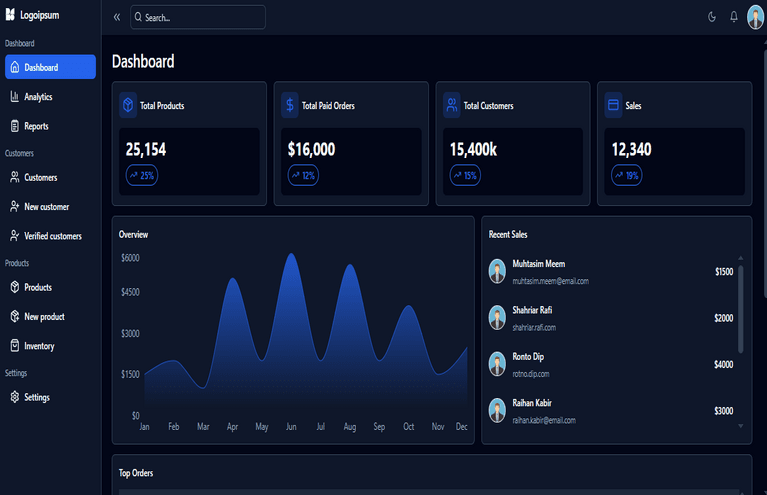Click the Total Products box icon
This screenshot has height=495, width=767.
pos(128,105)
